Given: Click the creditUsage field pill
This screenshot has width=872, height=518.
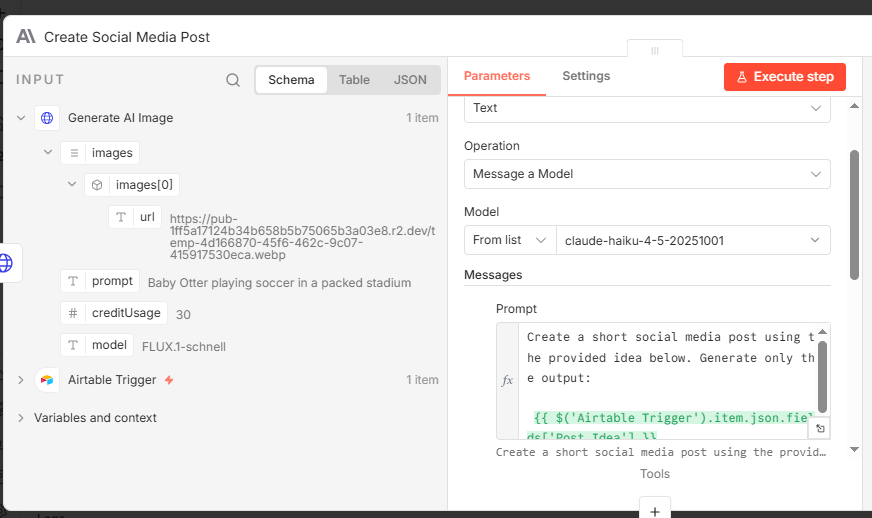Looking at the screenshot, I should [114, 313].
